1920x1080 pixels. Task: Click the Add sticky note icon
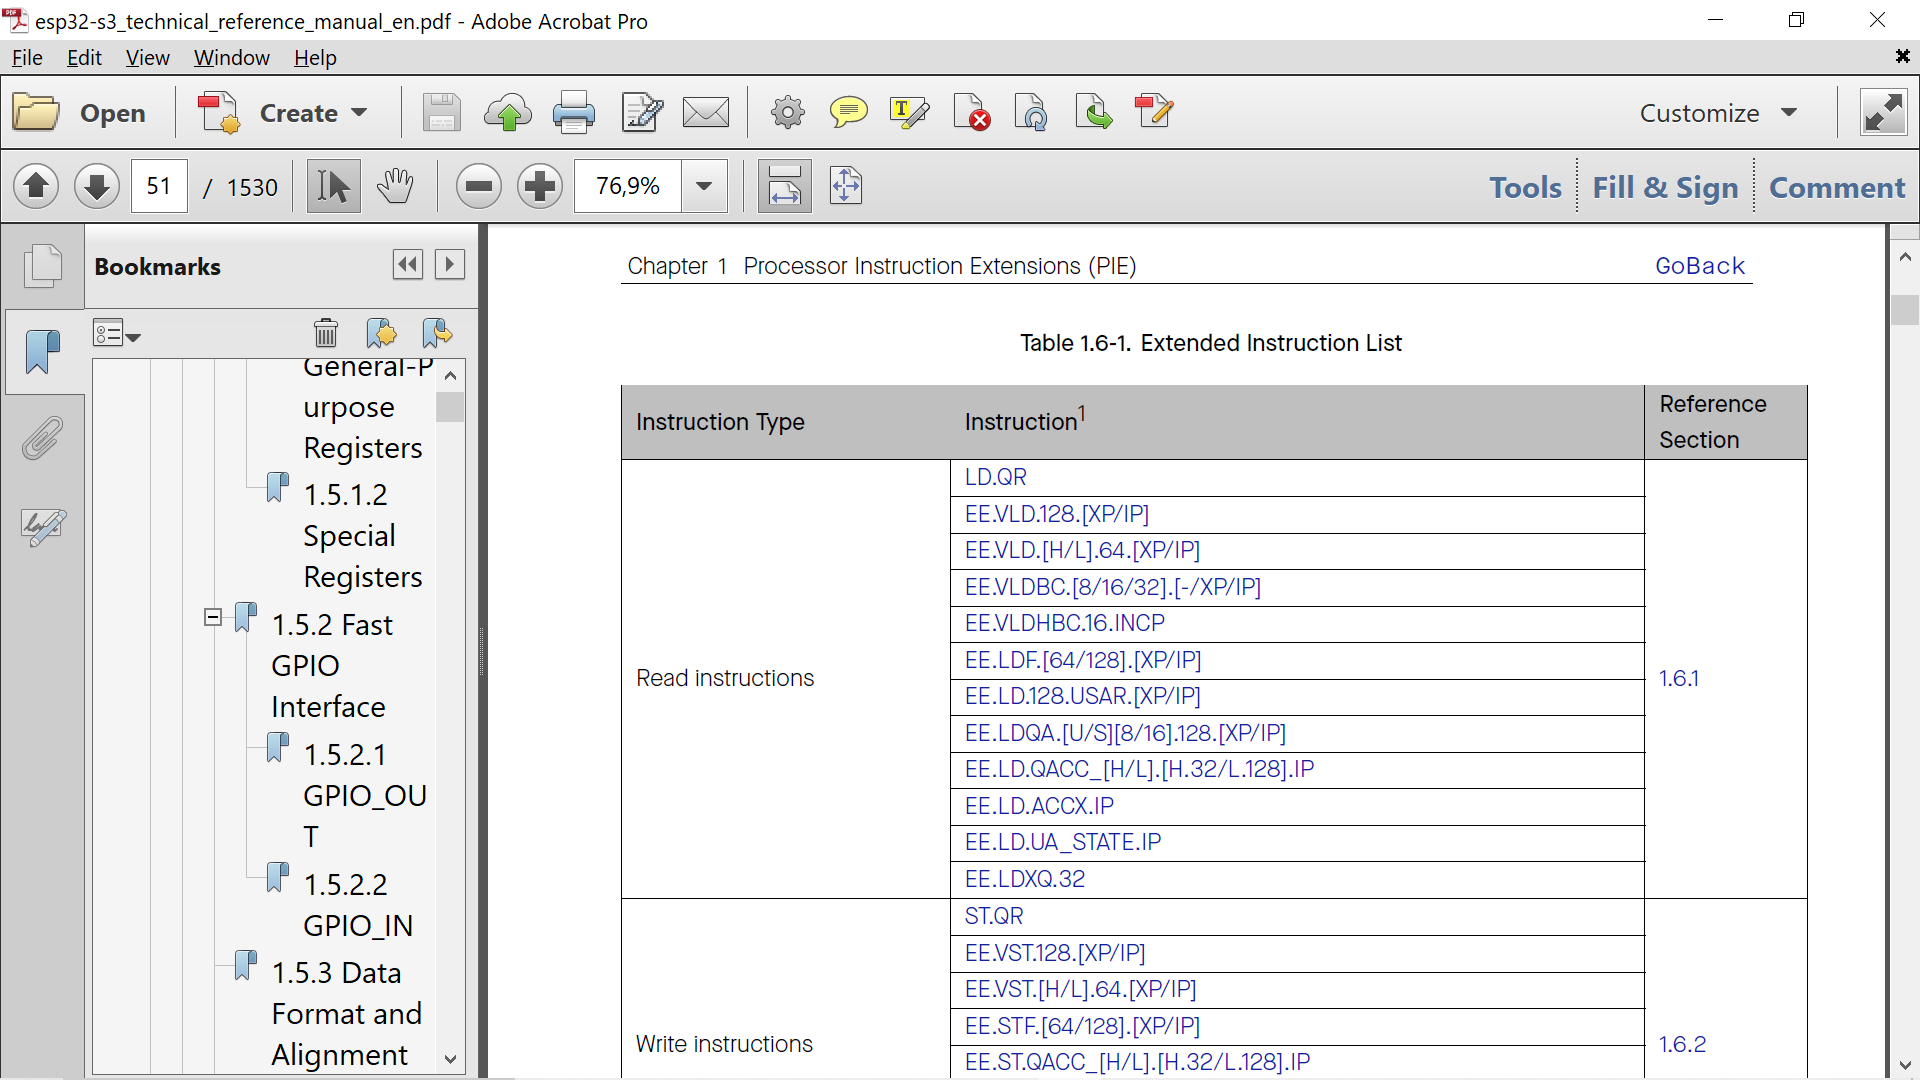[x=848, y=113]
